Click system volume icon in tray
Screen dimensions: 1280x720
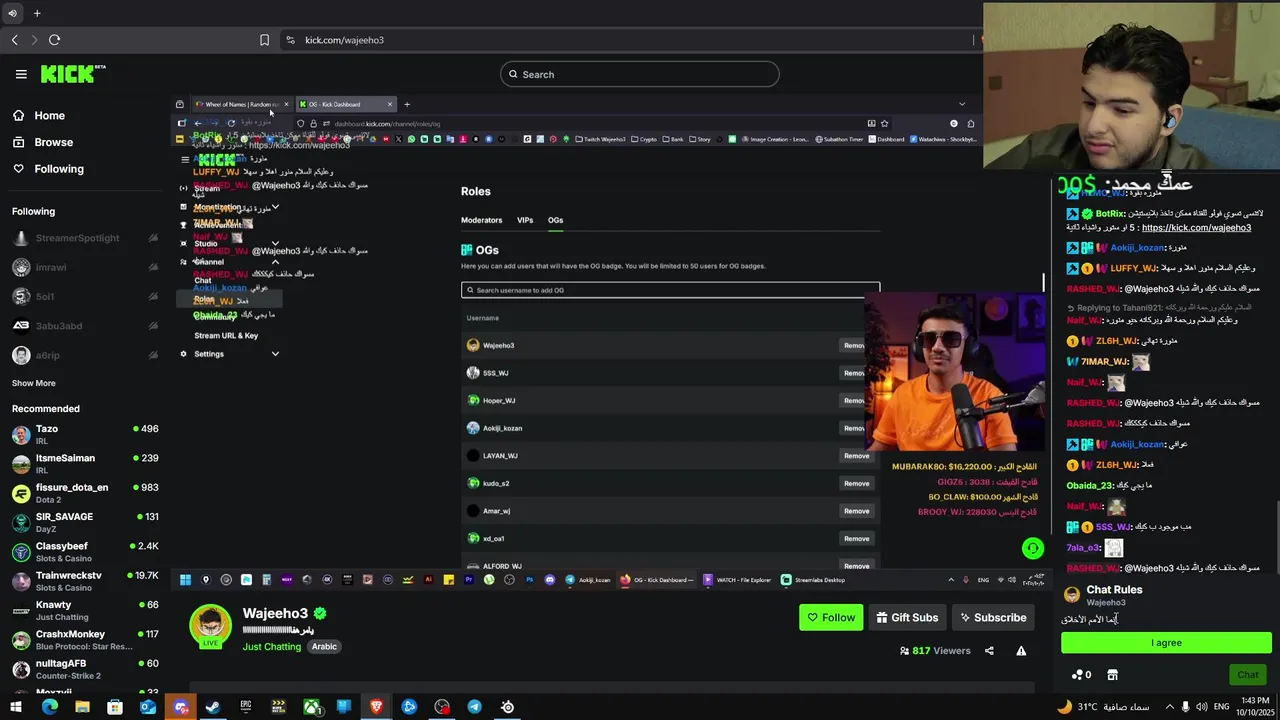click(x=1200, y=707)
